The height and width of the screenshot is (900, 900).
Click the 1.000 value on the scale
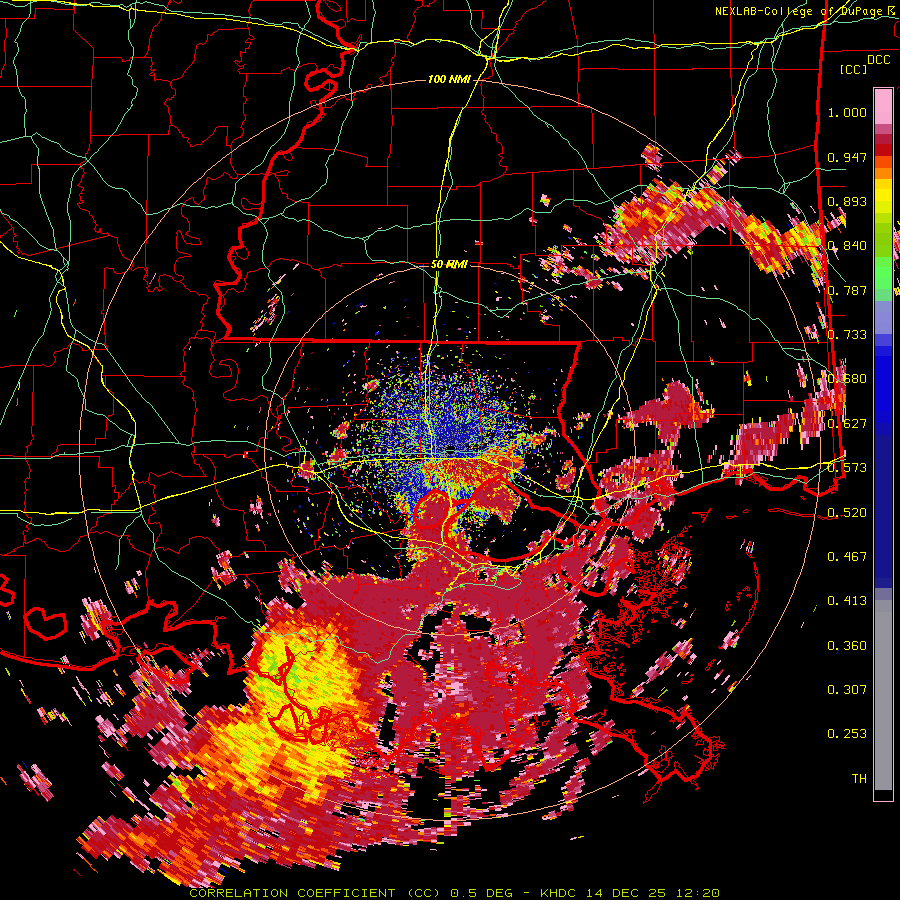click(x=847, y=113)
